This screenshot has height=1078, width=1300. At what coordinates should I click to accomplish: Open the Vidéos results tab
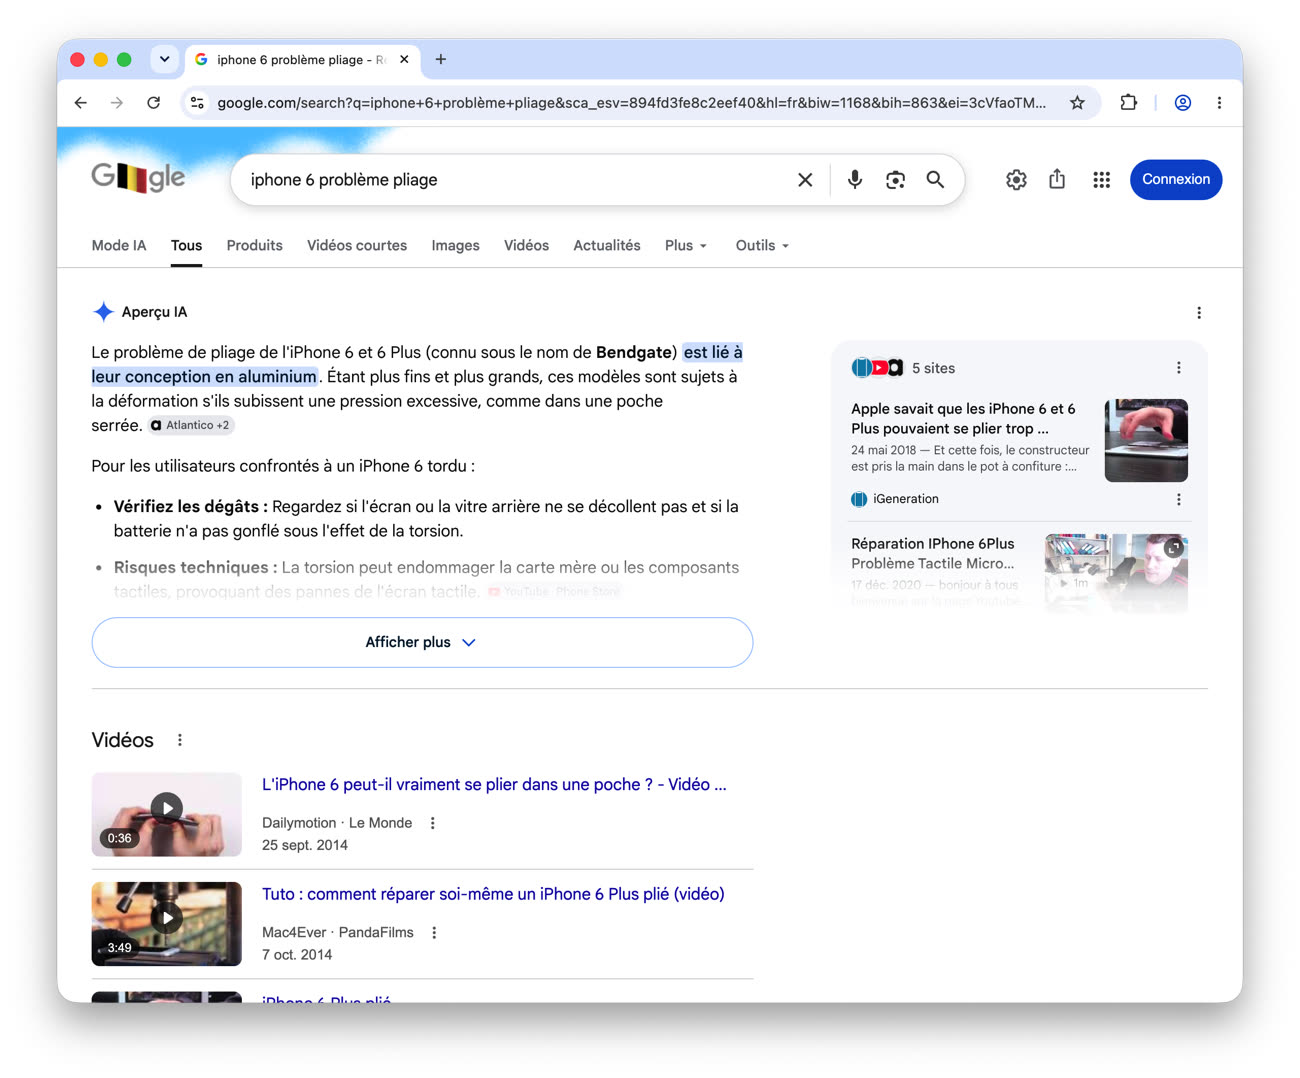(x=526, y=245)
